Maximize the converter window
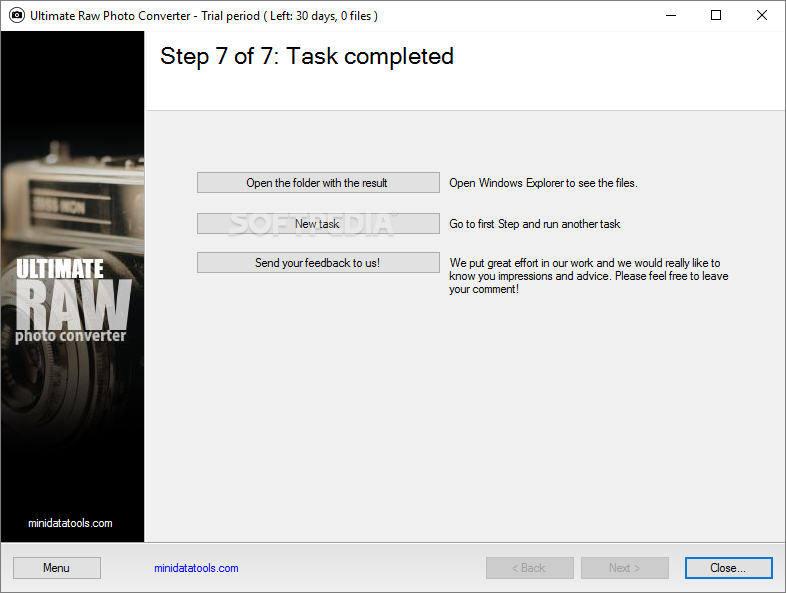This screenshot has width=786, height=593. tap(716, 16)
